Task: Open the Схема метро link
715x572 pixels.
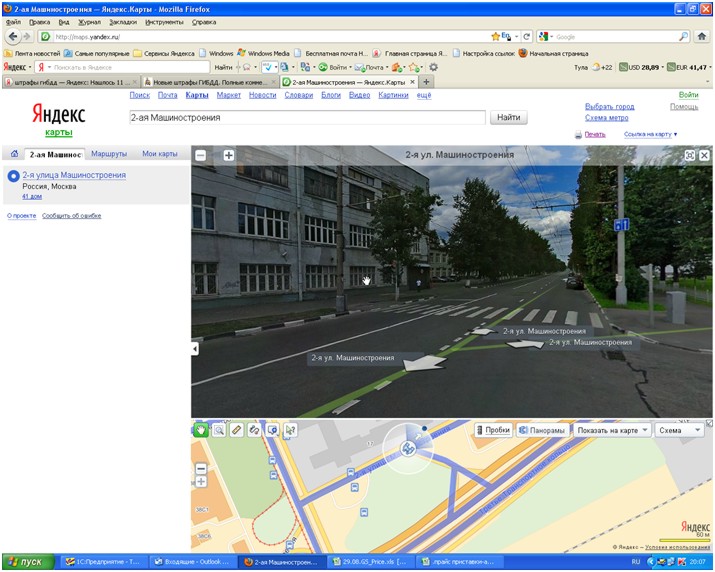Action: pyautogui.click(x=606, y=118)
